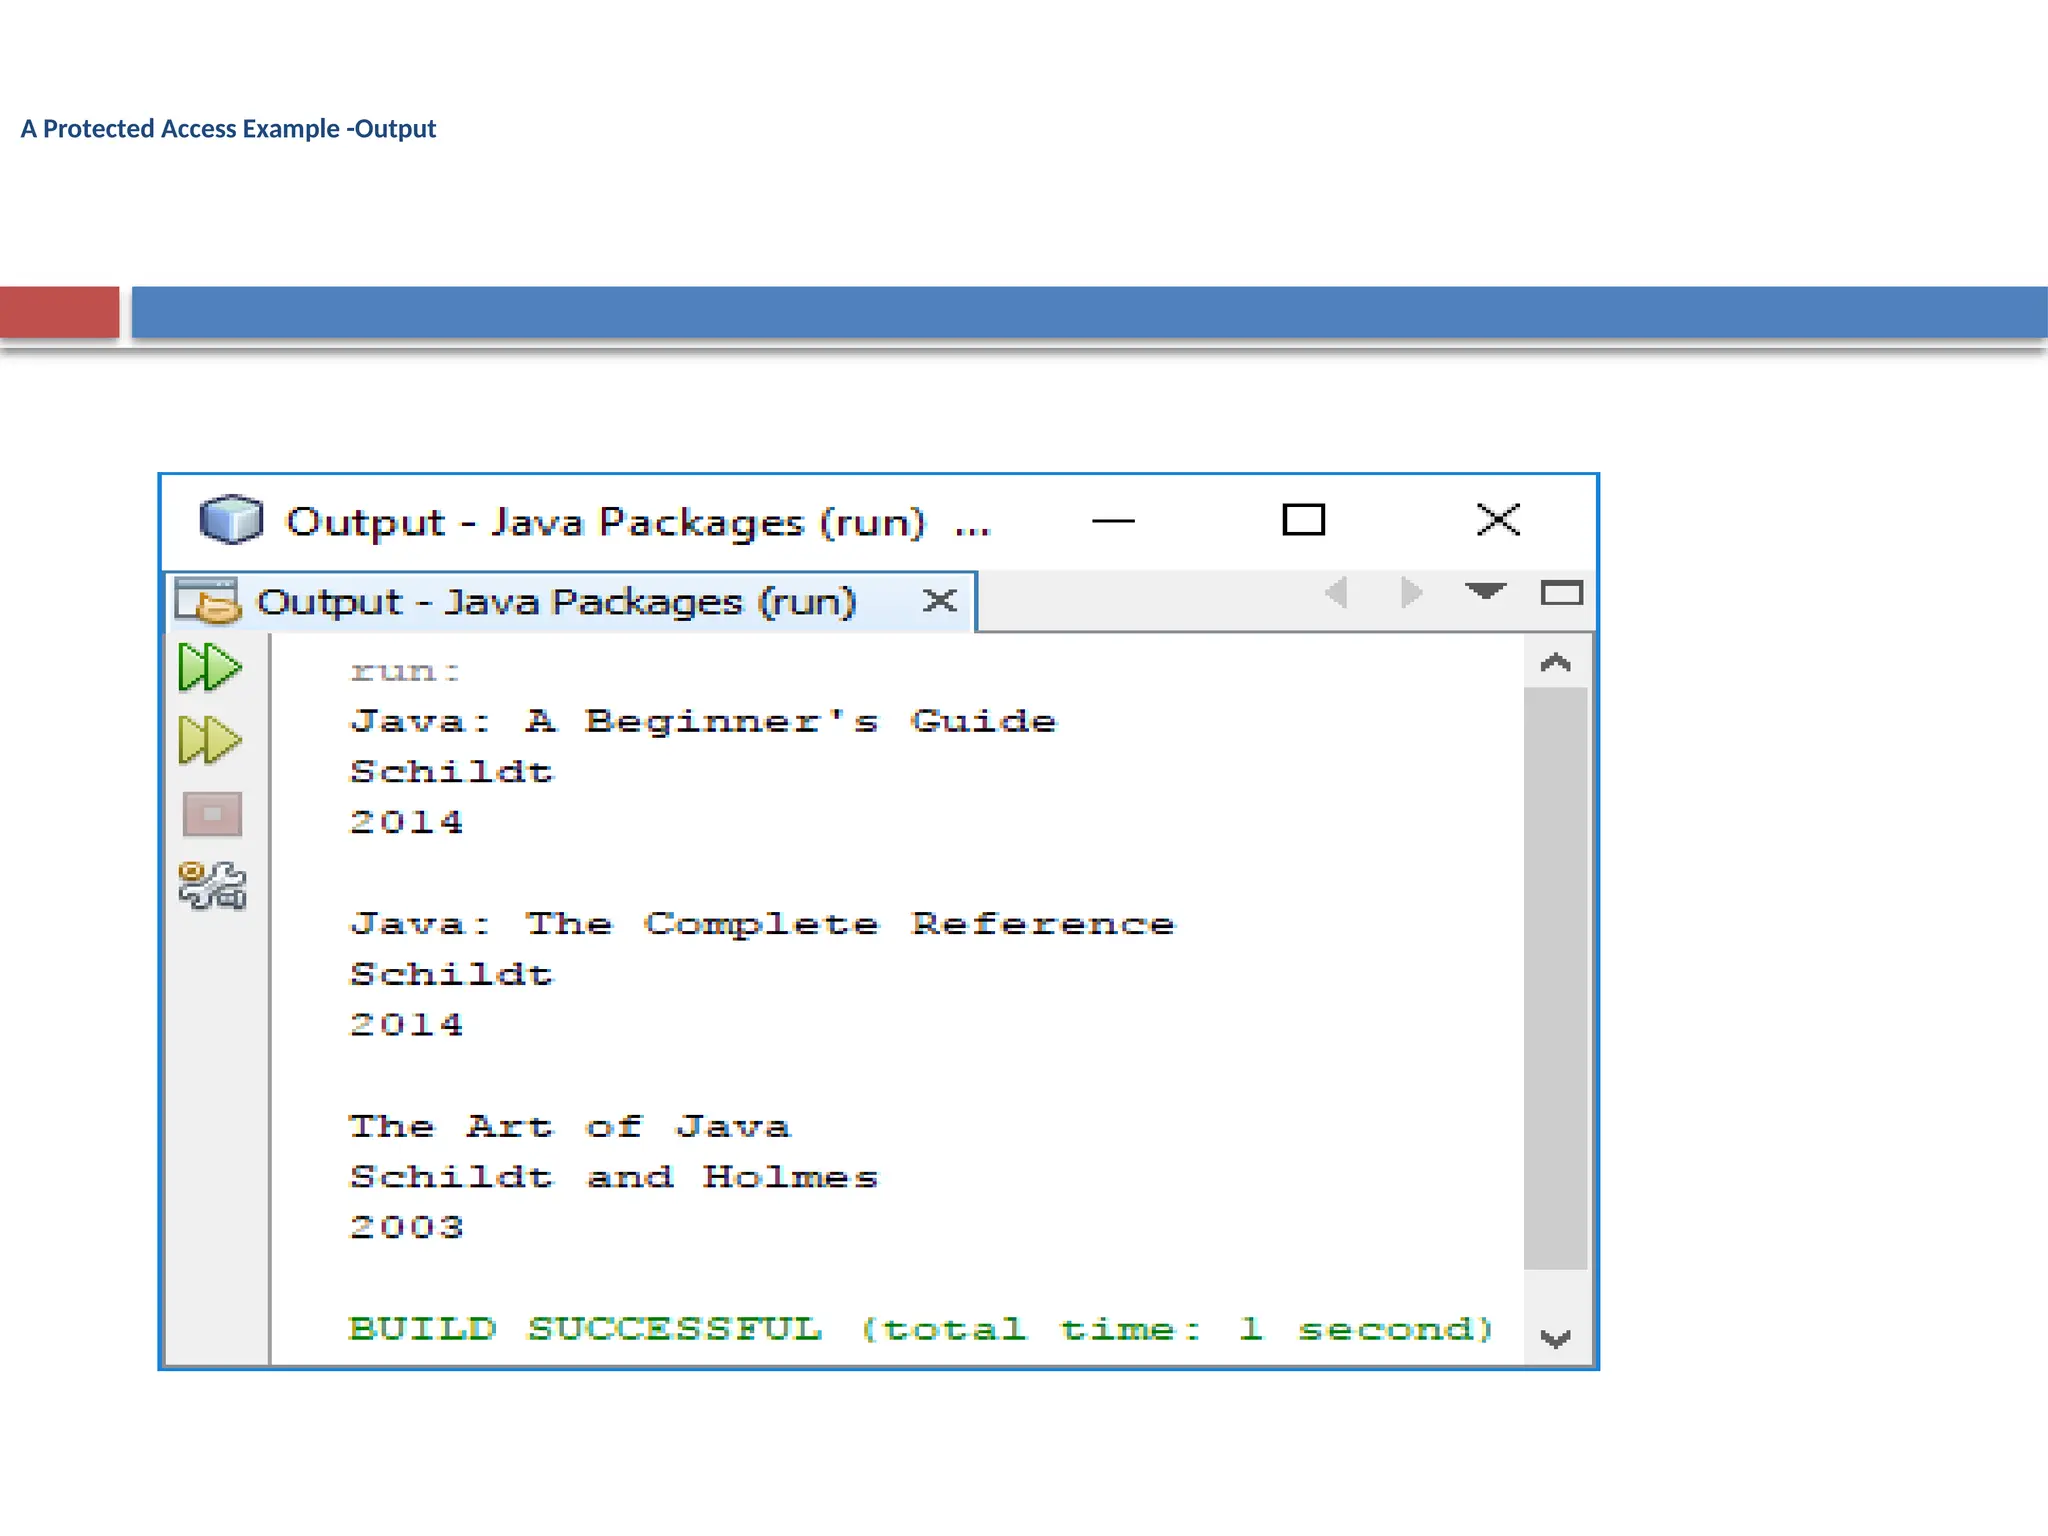Click the scroll tabs left arrow
The width and height of the screenshot is (2048, 1536).
pos(1337,592)
